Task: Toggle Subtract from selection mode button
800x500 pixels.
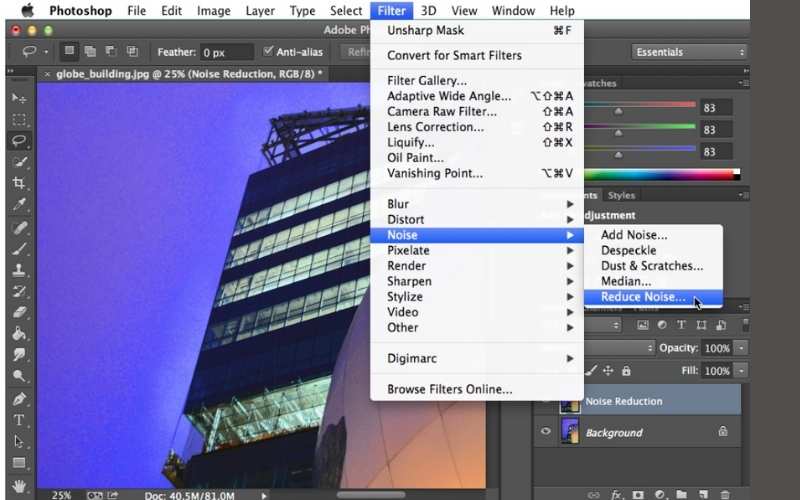Action: point(111,51)
